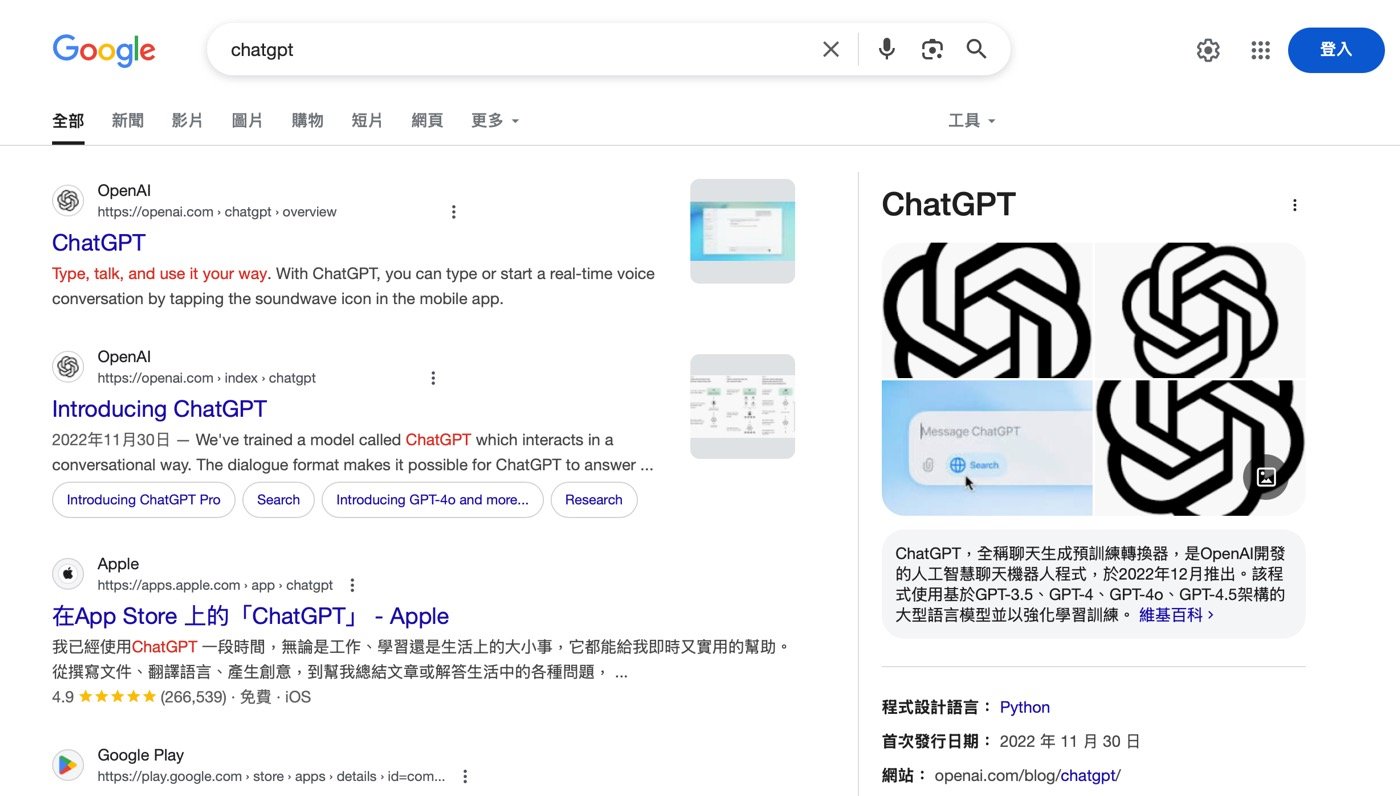Open knowledge panel three-dot menu
1400x796 pixels.
[x=1295, y=205]
